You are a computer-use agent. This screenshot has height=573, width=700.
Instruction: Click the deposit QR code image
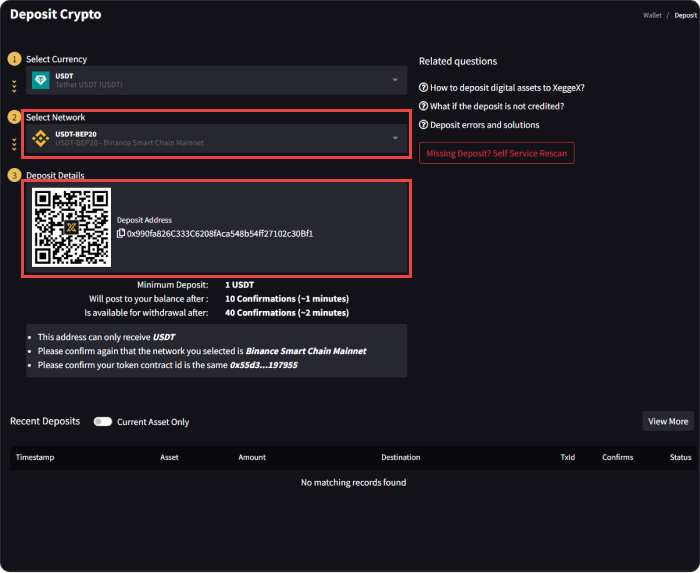click(71, 228)
